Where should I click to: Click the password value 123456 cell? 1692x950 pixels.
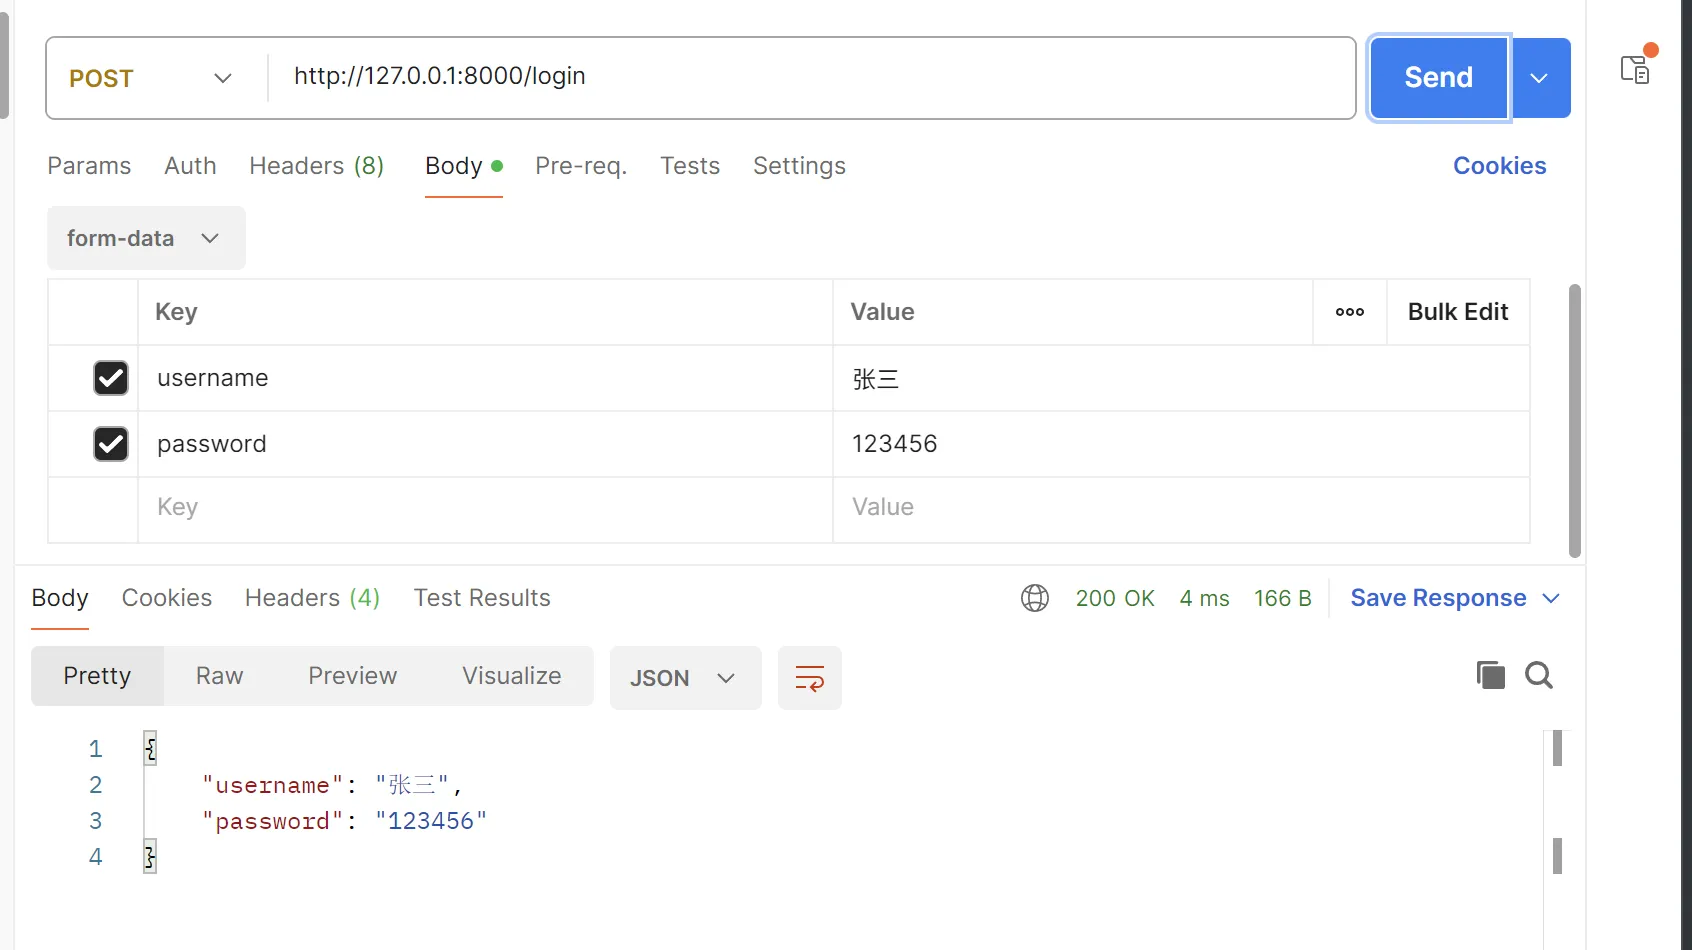[1181, 444]
